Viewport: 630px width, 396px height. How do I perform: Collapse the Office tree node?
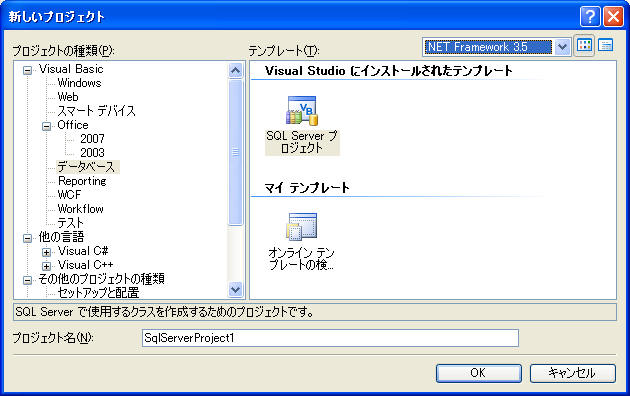(47, 127)
